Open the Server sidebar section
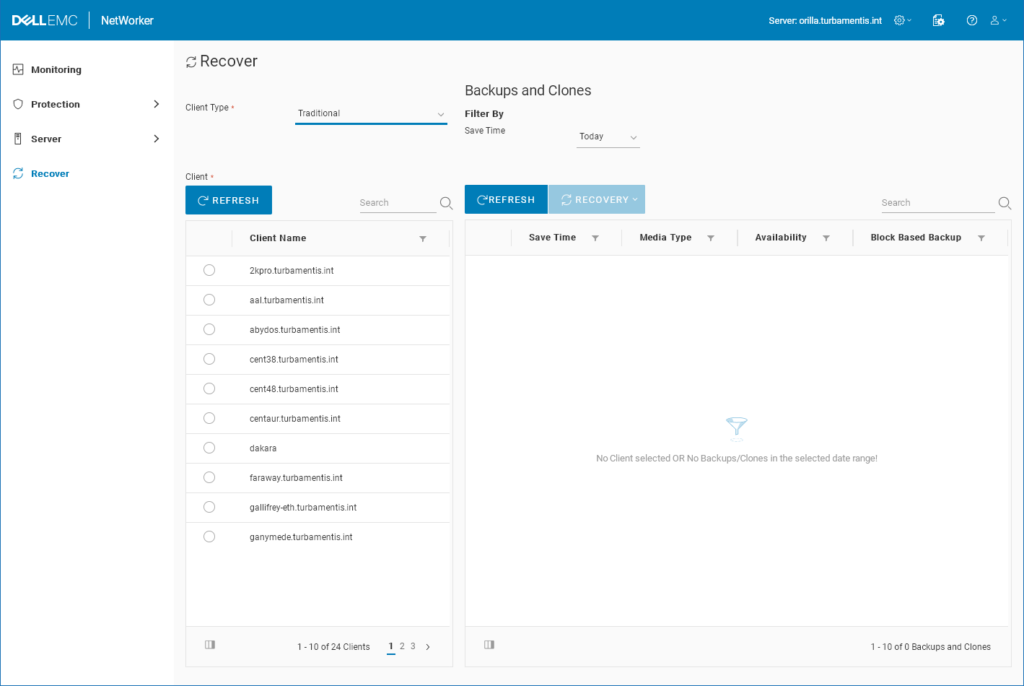This screenshot has height=686, width=1024. (x=45, y=138)
